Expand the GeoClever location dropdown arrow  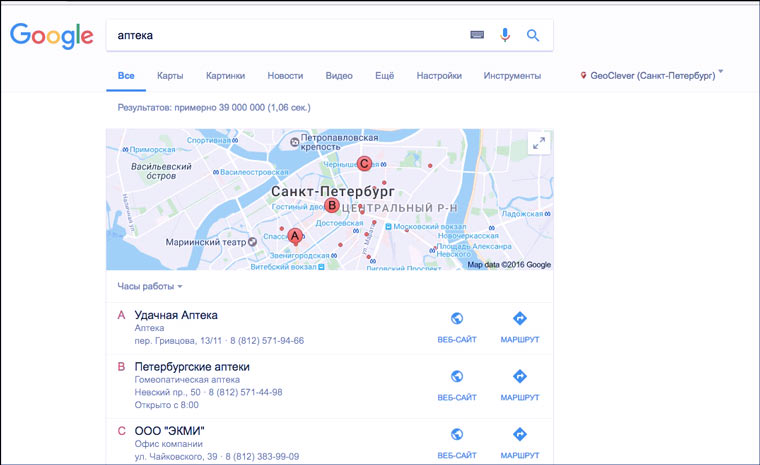click(x=721, y=72)
